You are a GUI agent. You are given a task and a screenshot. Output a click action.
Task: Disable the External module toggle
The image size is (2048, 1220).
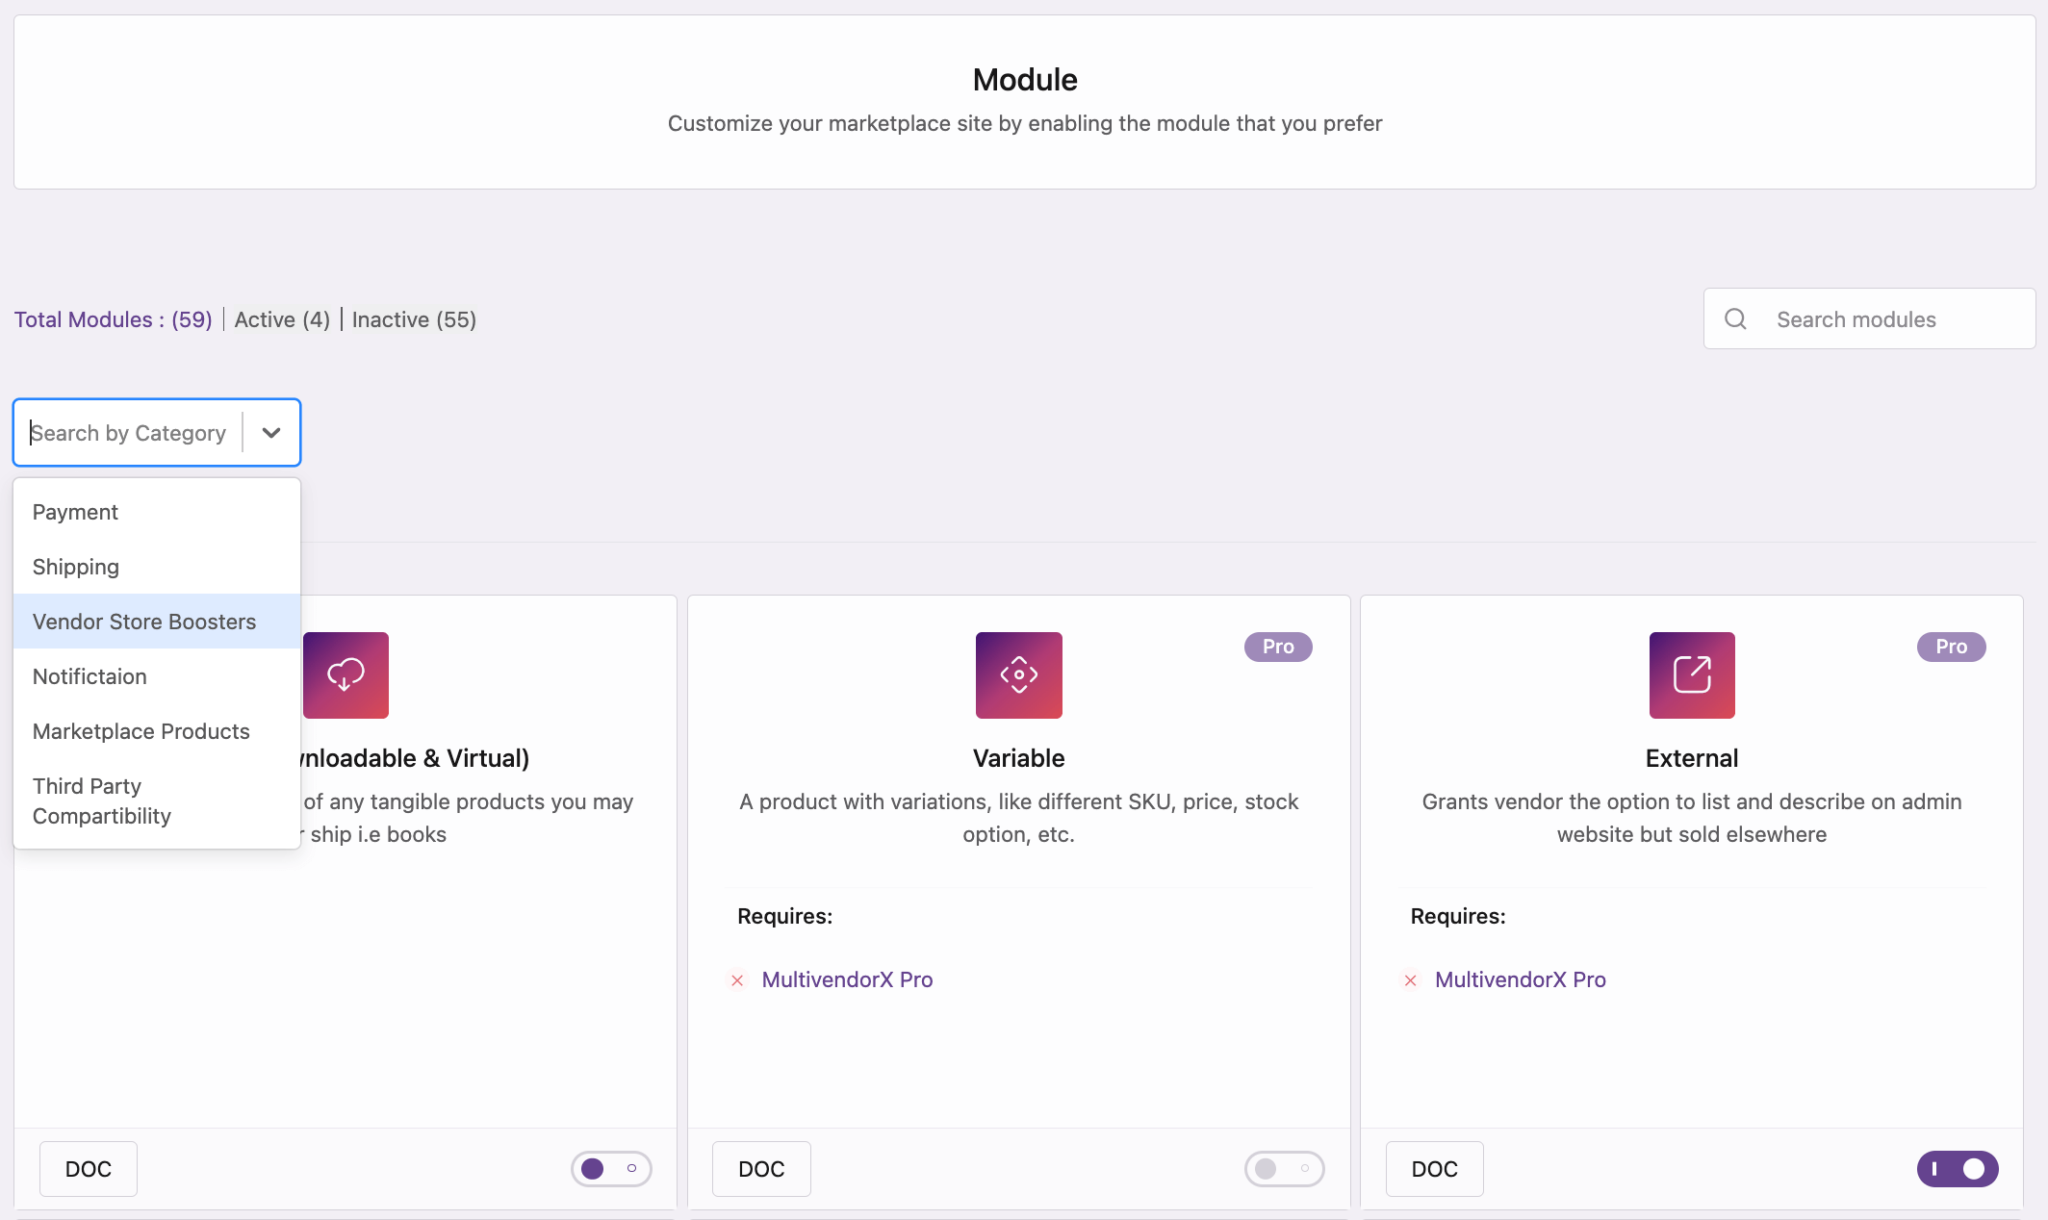pos(1956,1168)
